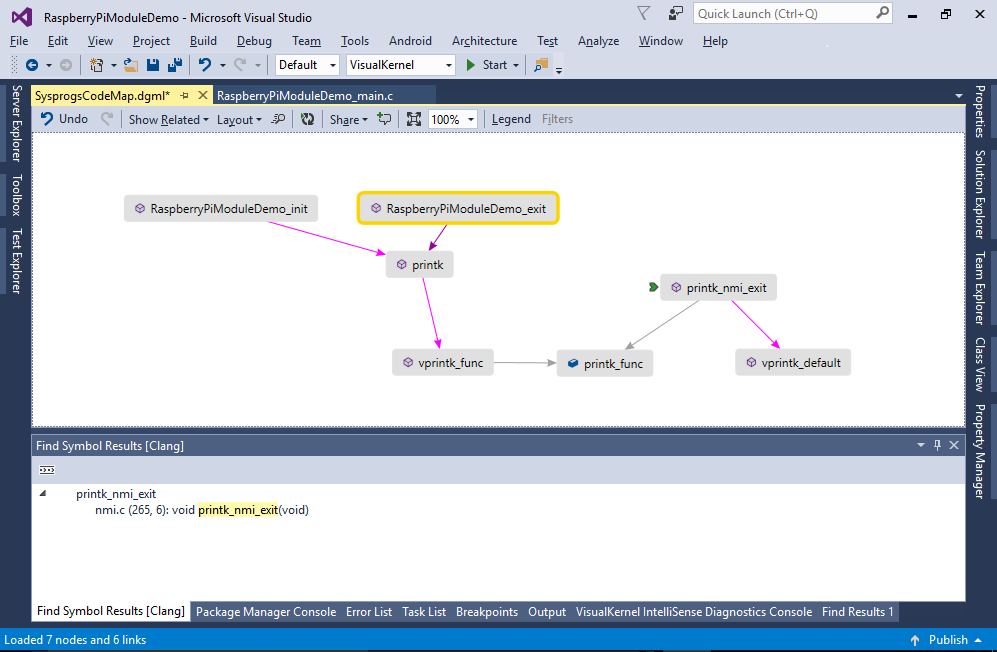Click the notifications flag filter icon
Viewport: 997px width, 652px height.
[x=643, y=13]
